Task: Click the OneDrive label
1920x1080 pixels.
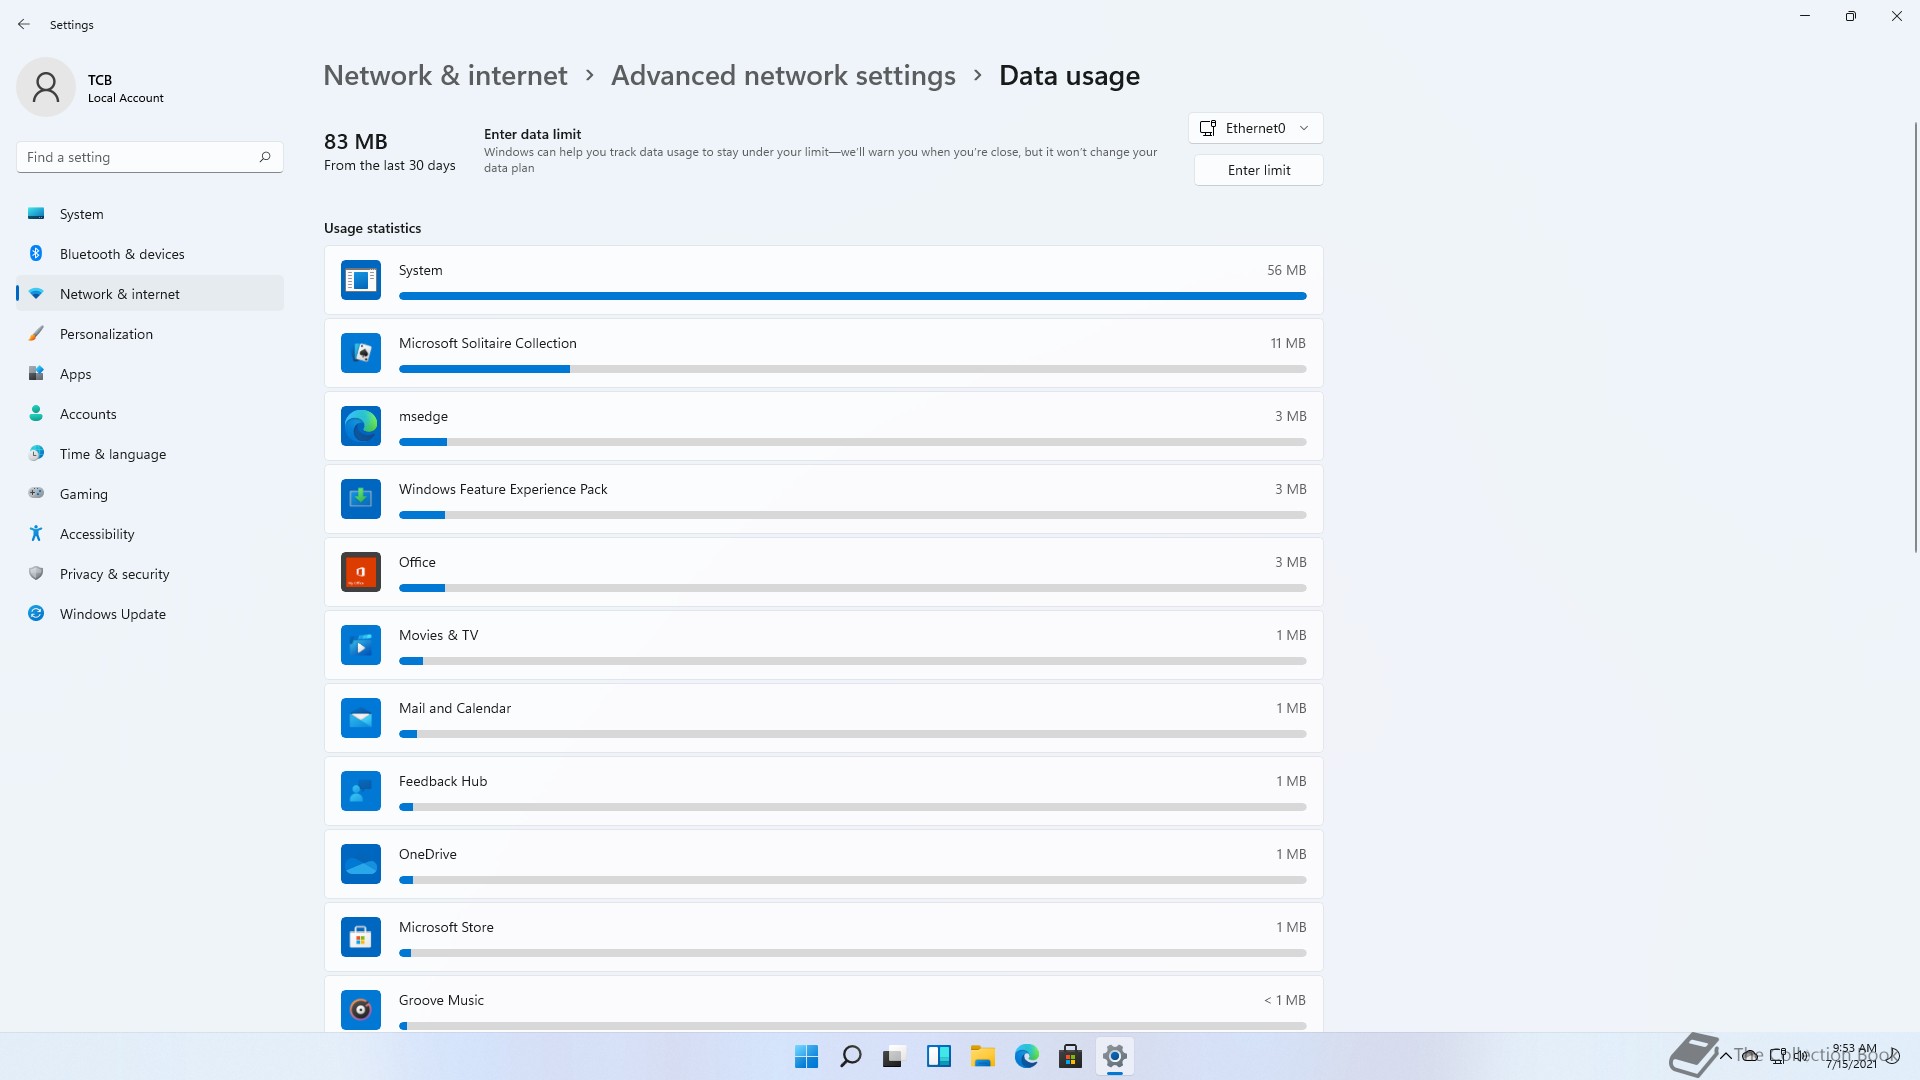Action: click(427, 854)
